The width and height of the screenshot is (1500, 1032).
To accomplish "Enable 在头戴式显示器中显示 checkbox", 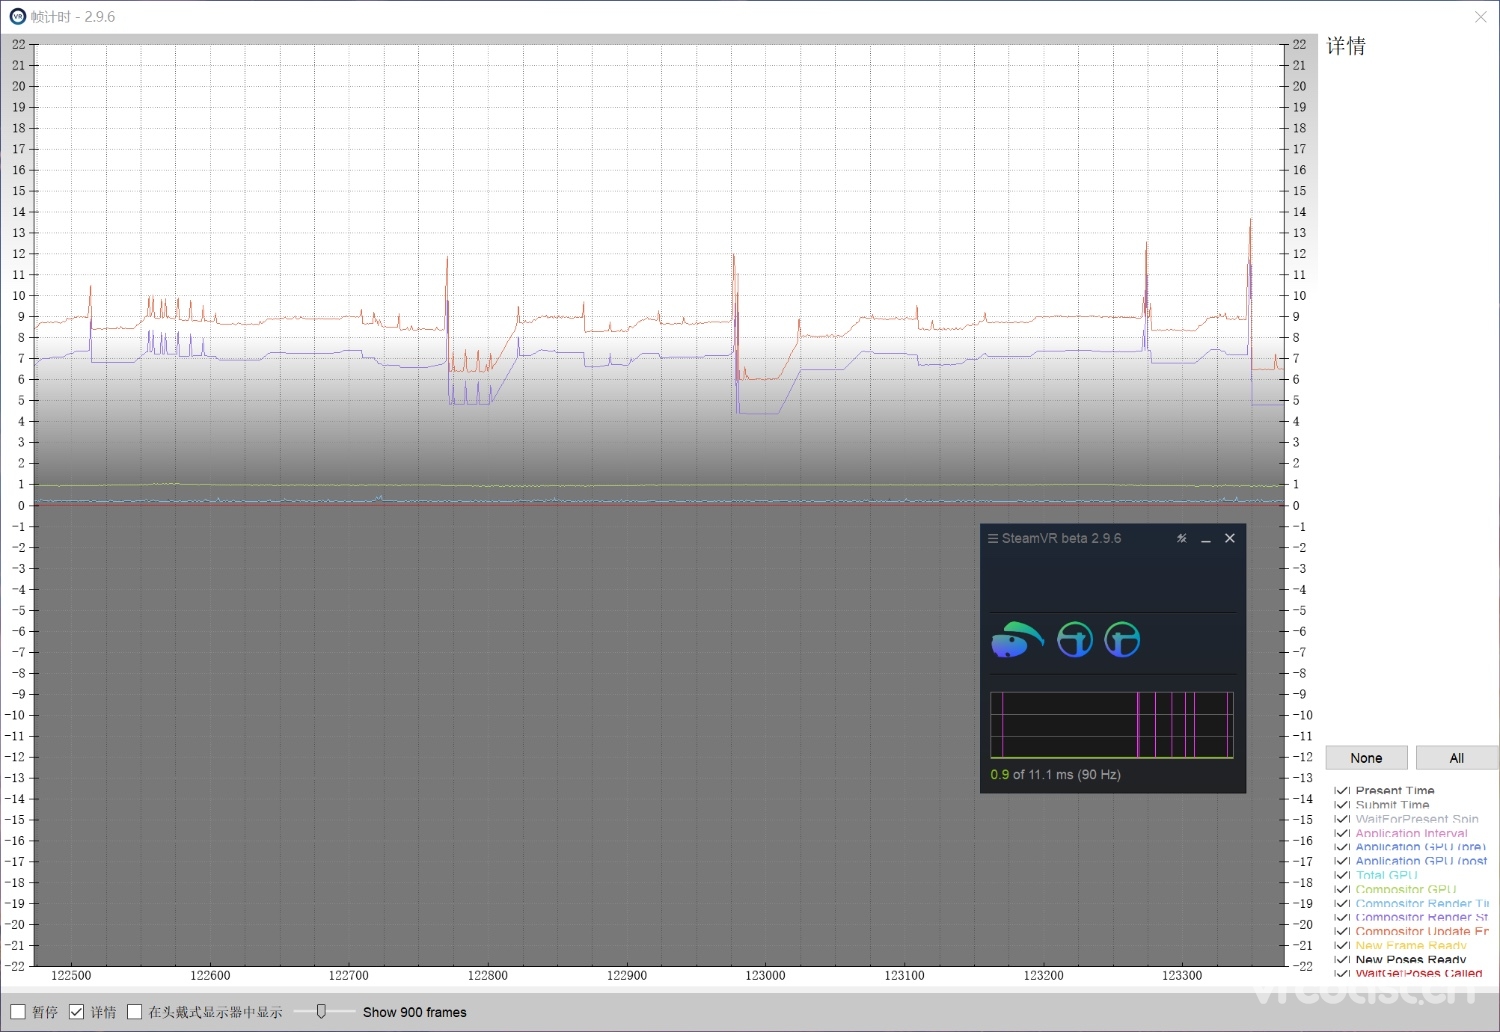I will (x=135, y=1012).
